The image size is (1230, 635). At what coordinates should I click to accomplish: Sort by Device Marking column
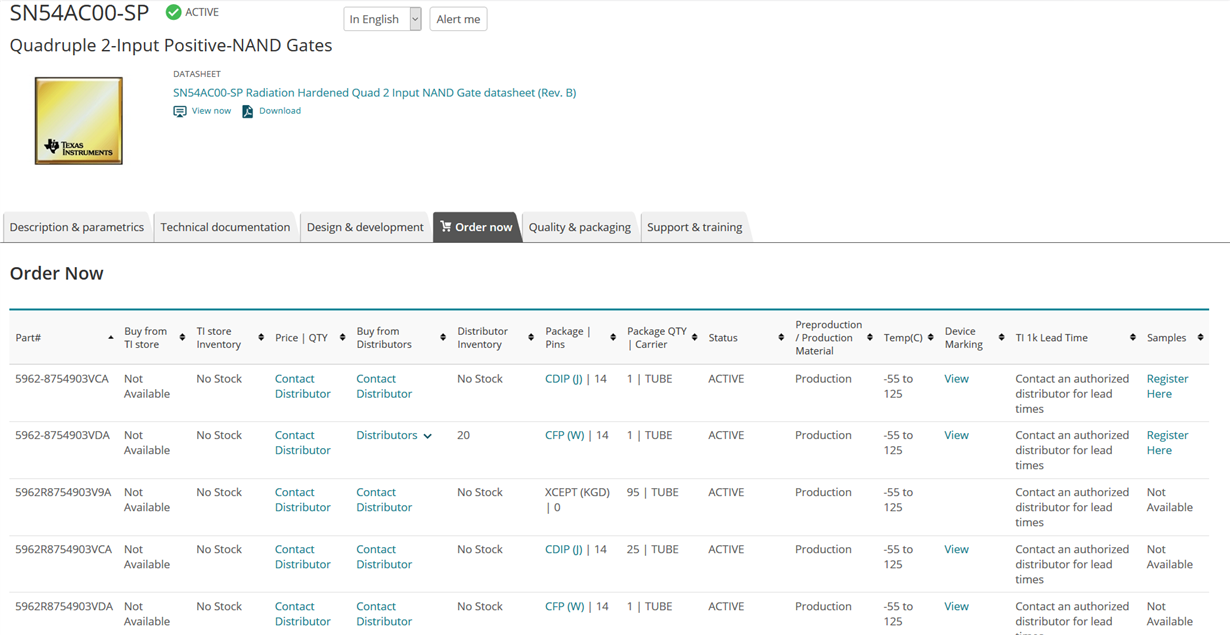(1001, 338)
